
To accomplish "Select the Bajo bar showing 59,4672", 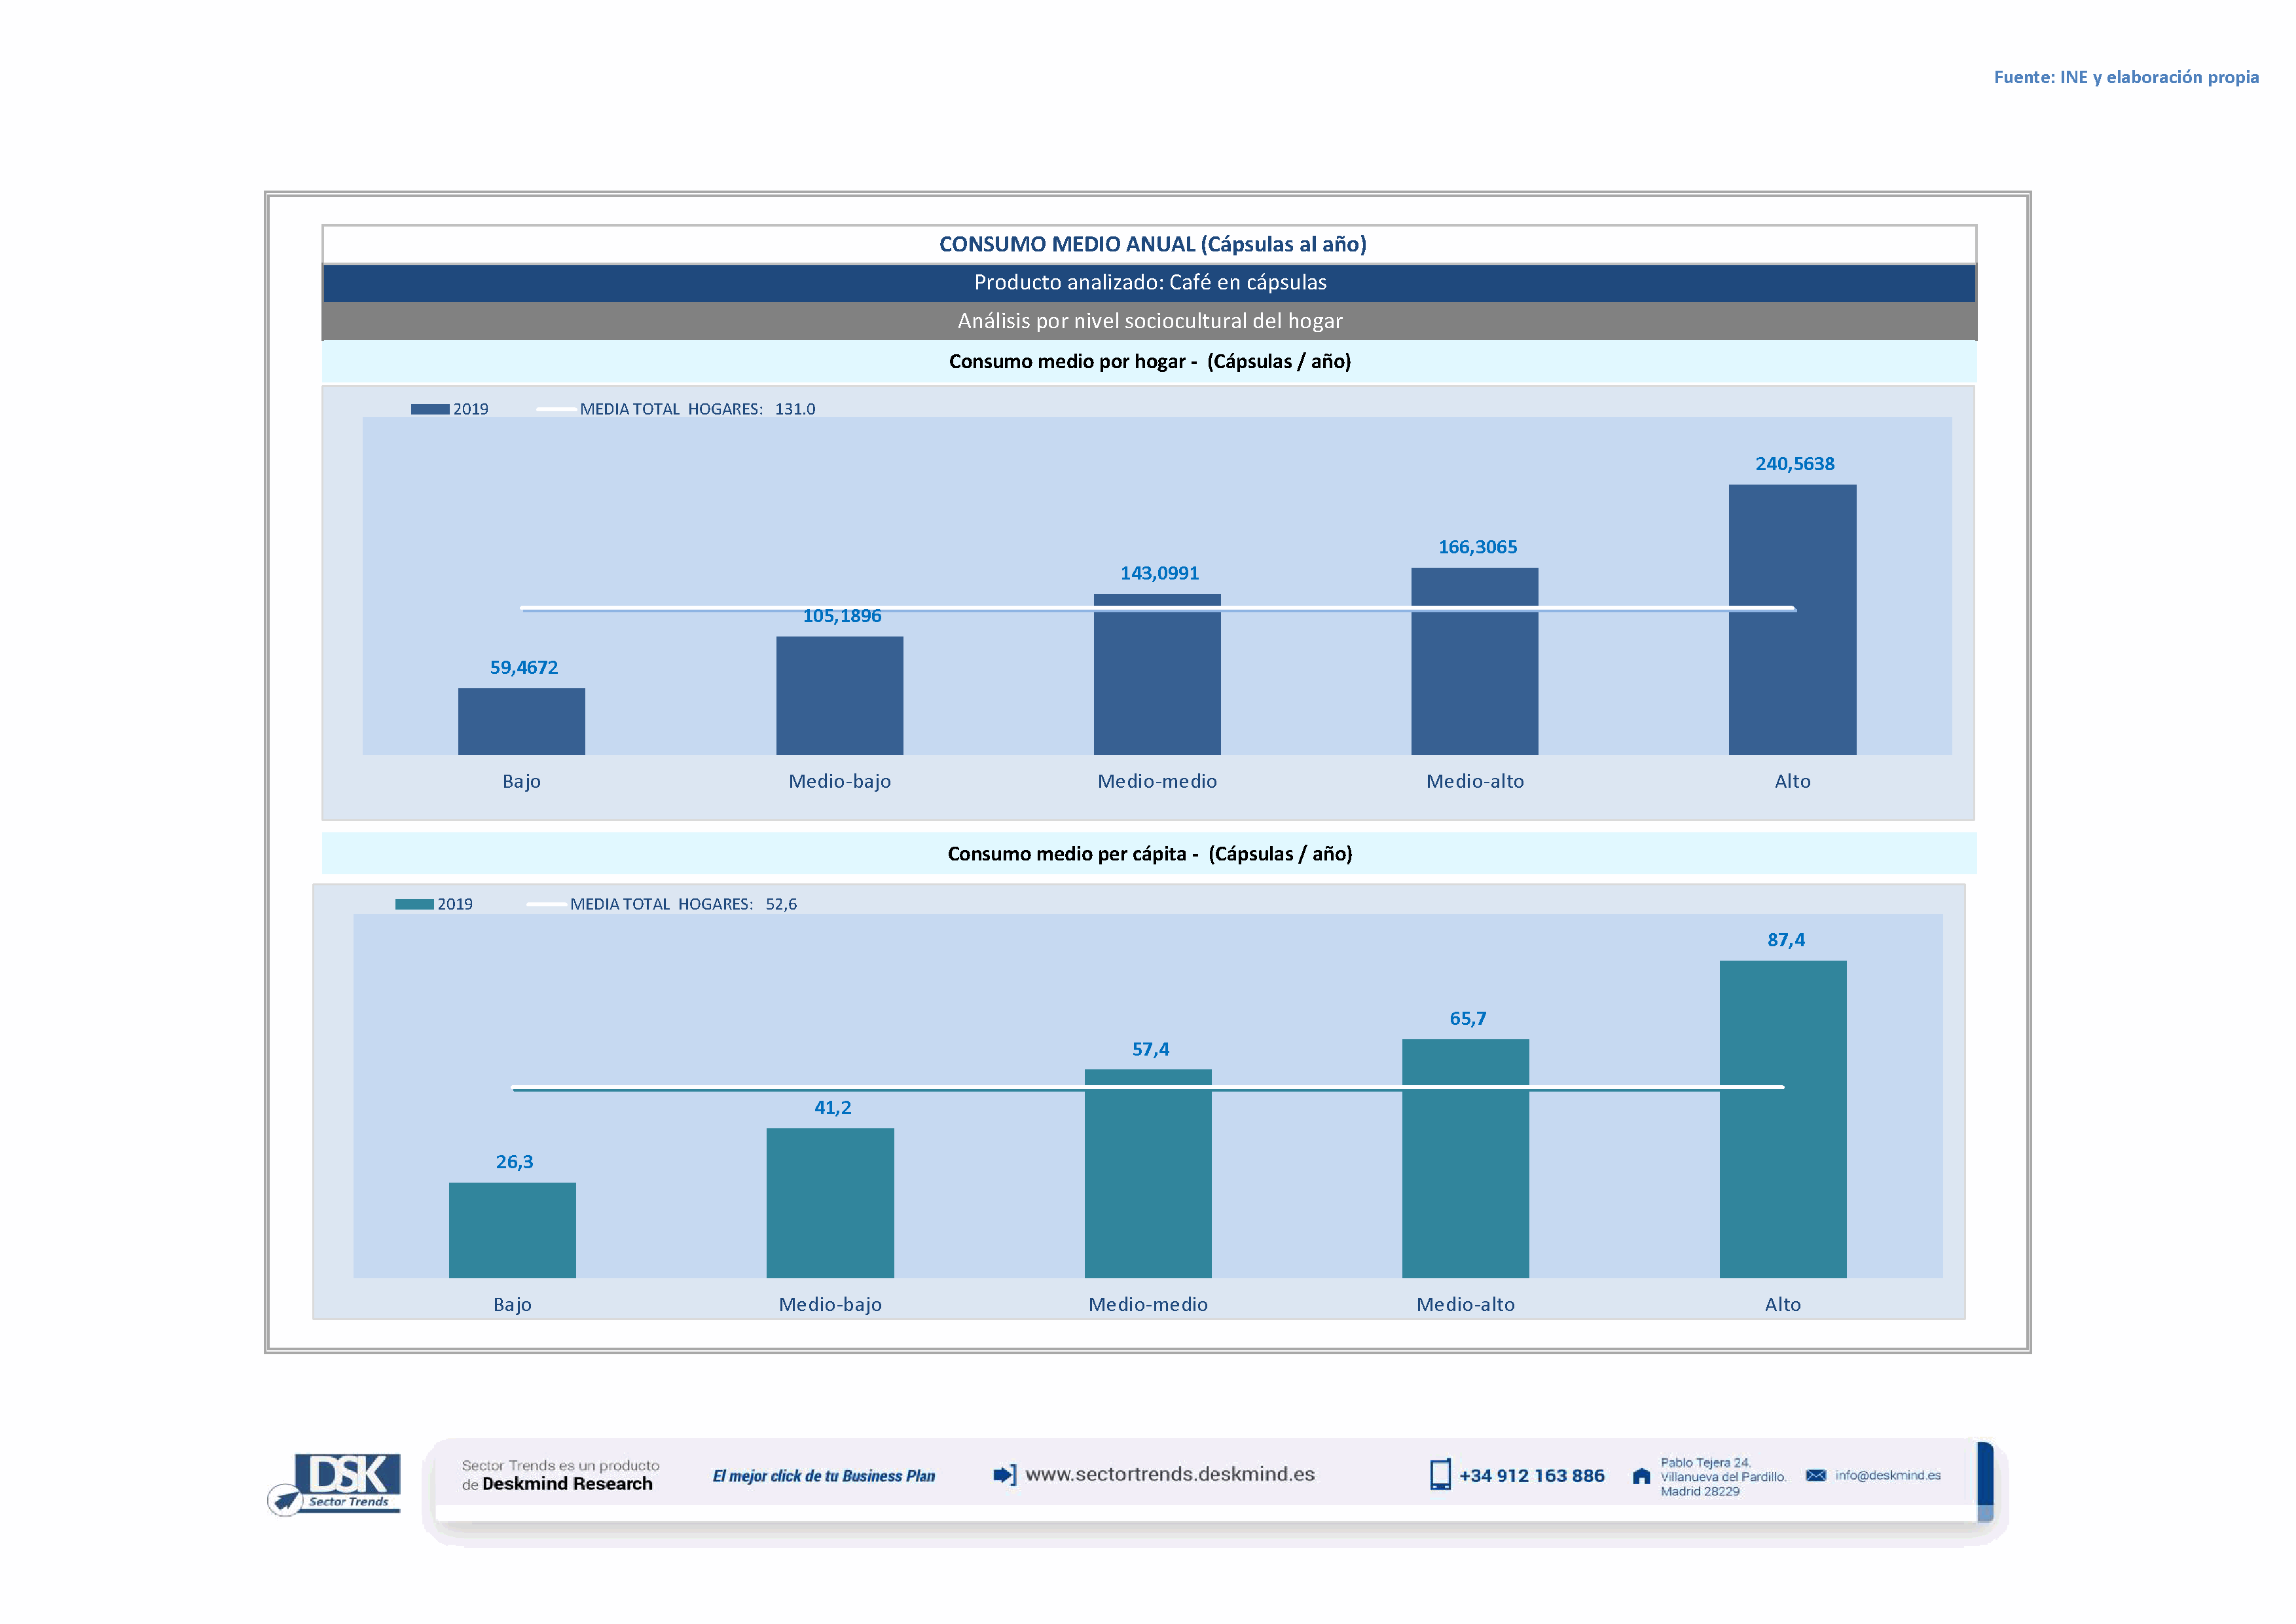I will pyautogui.click(x=521, y=721).
